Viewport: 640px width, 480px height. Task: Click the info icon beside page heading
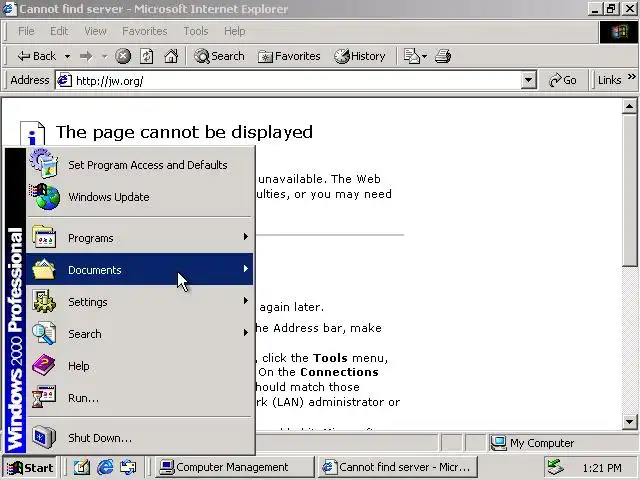(x=32, y=133)
